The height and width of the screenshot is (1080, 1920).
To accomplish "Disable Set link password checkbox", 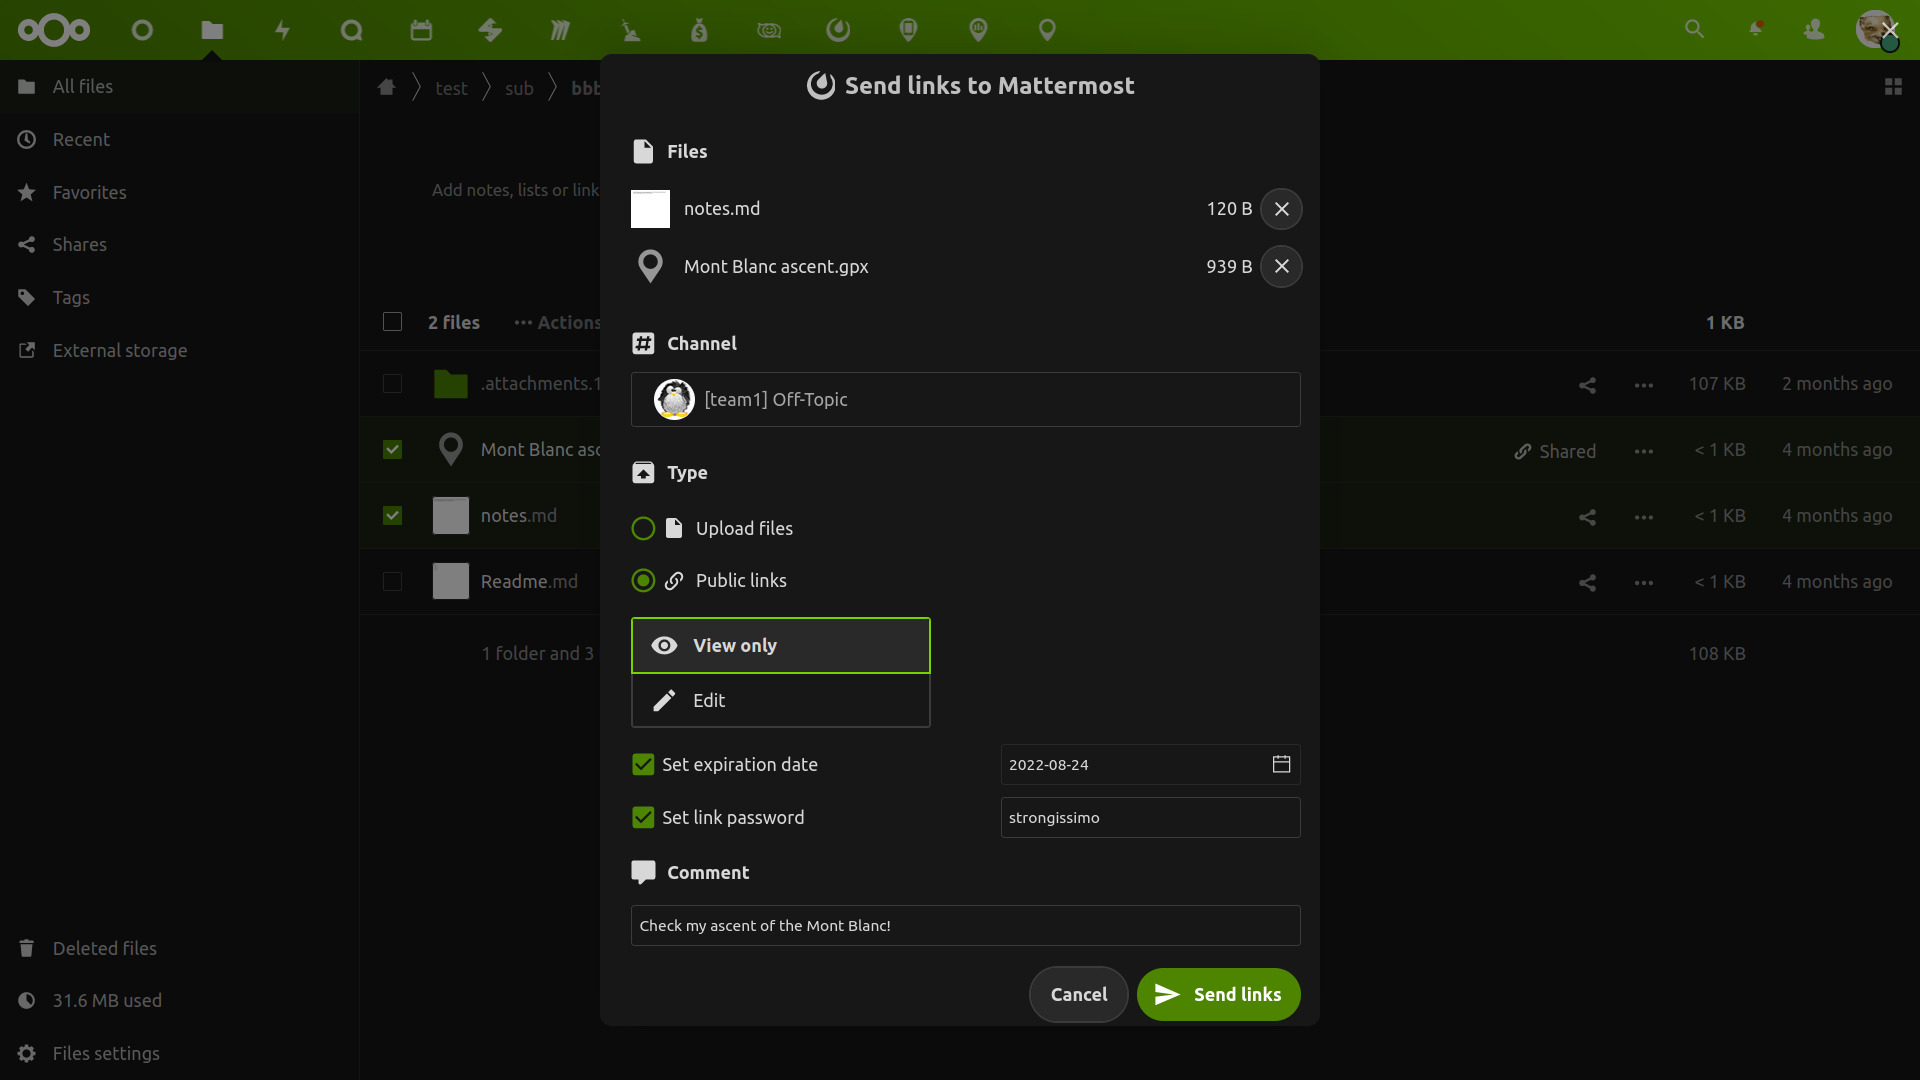I will click(x=643, y=817).
